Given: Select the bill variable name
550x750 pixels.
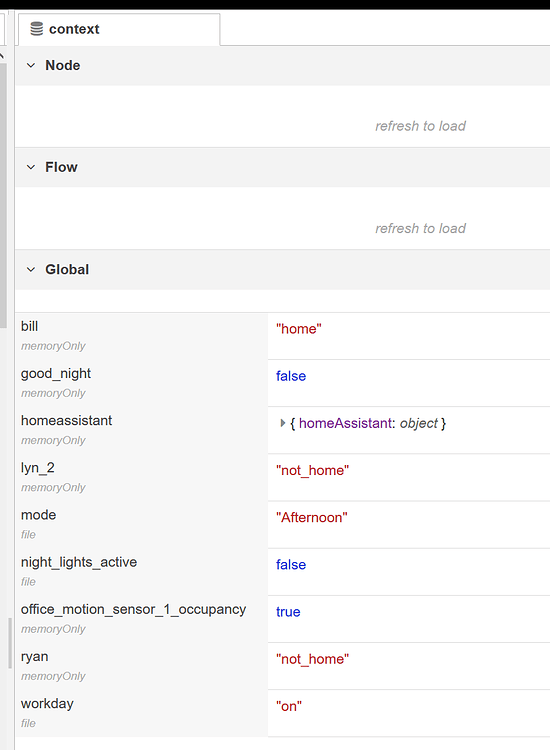Looking at the screenshot, I should 29,326.
